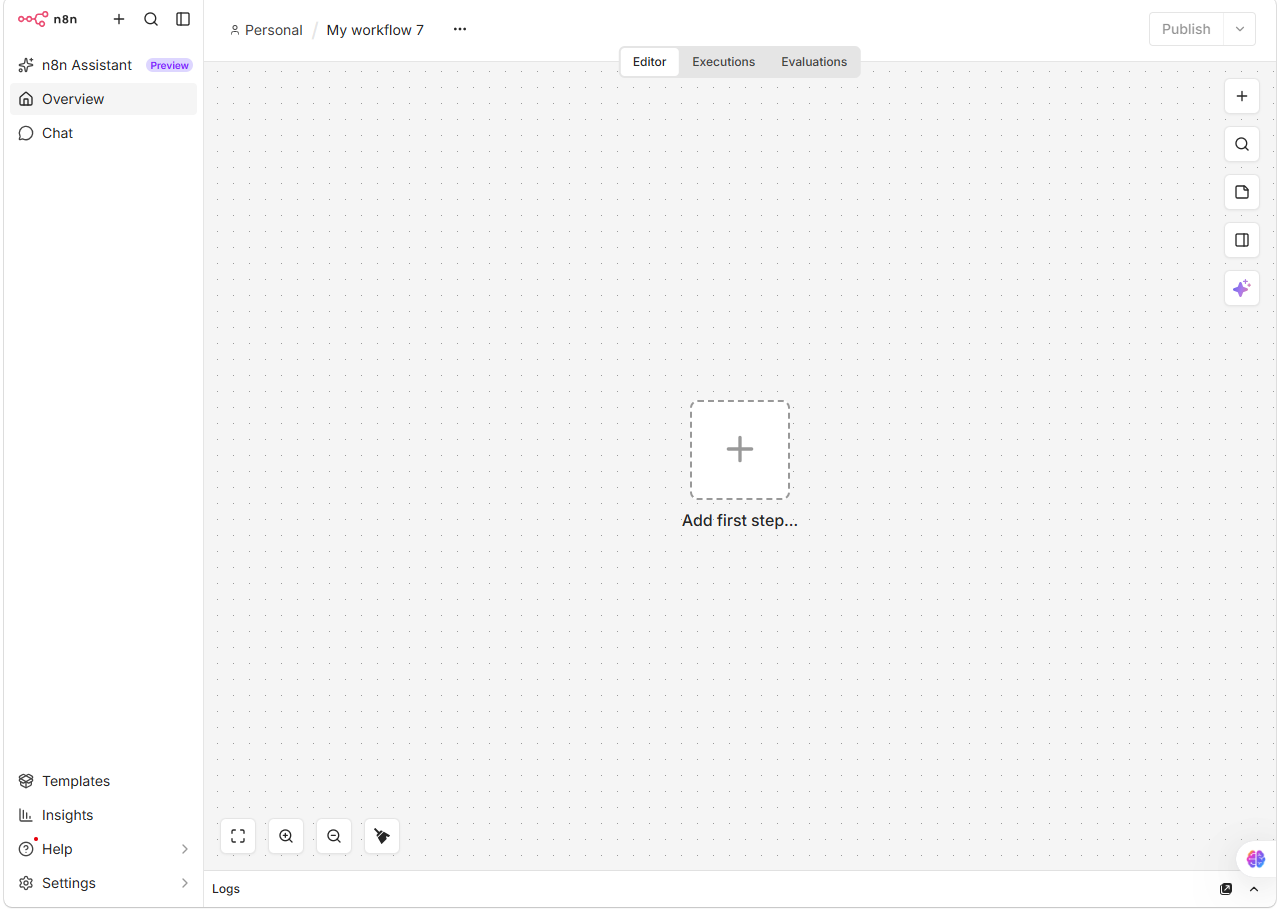Image resolution: width=1280 pixels, height=909 pixels.
Task: Collapse the left sidebar using the panel icon
Action: tap(183, 19)
